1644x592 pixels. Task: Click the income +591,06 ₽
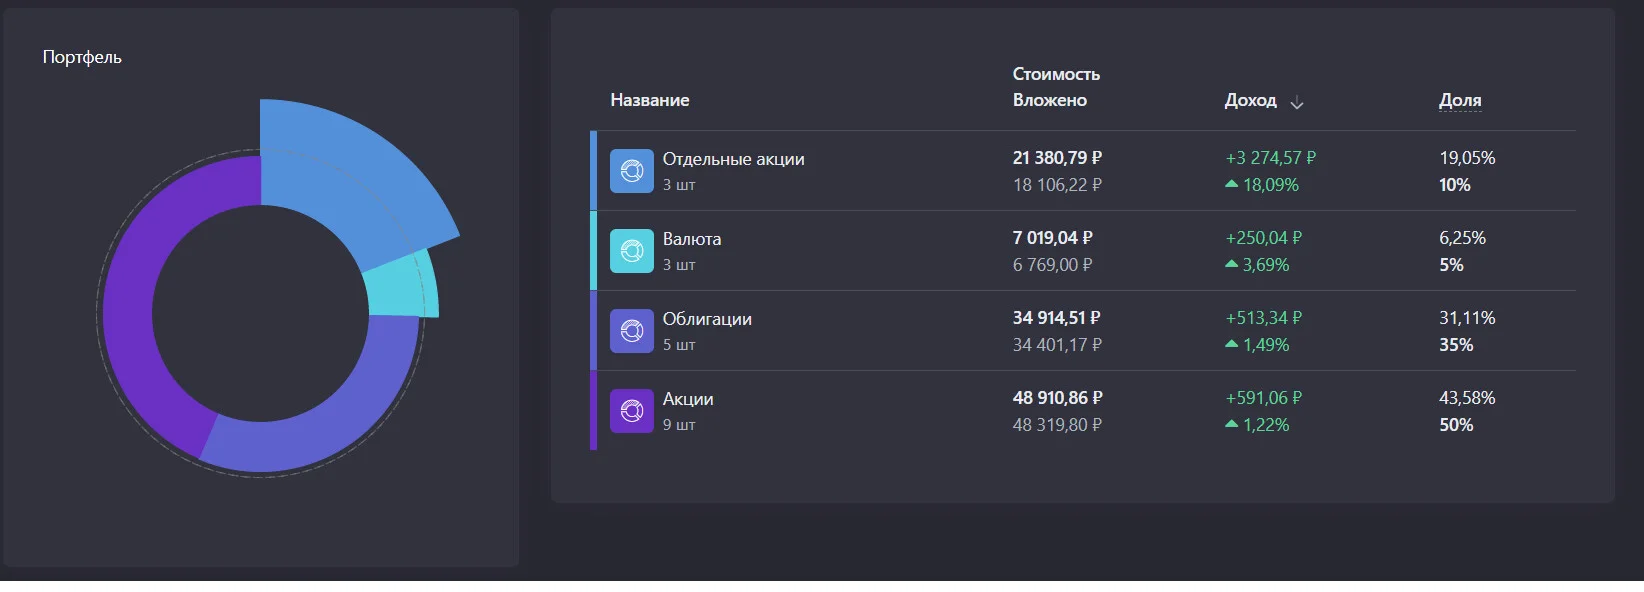click(1264, 398)
